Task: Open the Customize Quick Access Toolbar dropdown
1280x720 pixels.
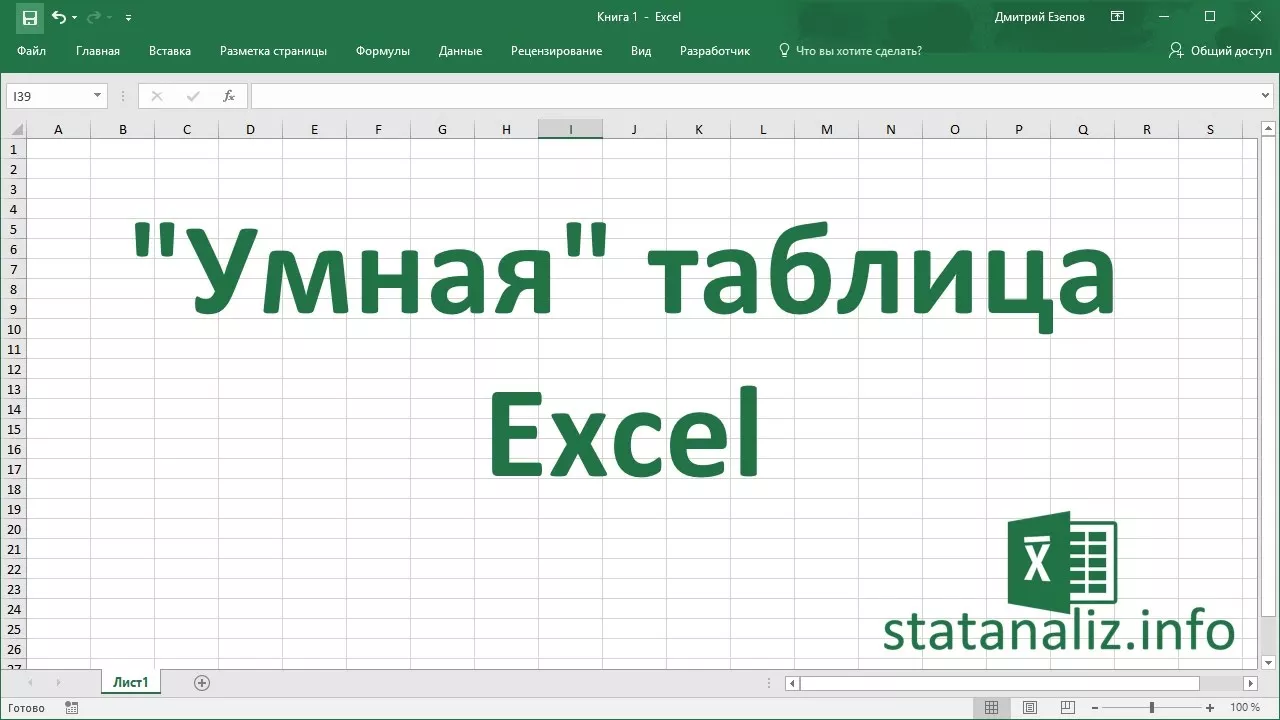Action: pos(128,18)
